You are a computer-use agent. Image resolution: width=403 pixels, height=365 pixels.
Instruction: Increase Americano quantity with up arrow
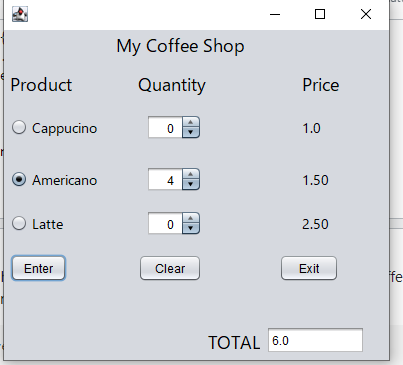point(191,174)
